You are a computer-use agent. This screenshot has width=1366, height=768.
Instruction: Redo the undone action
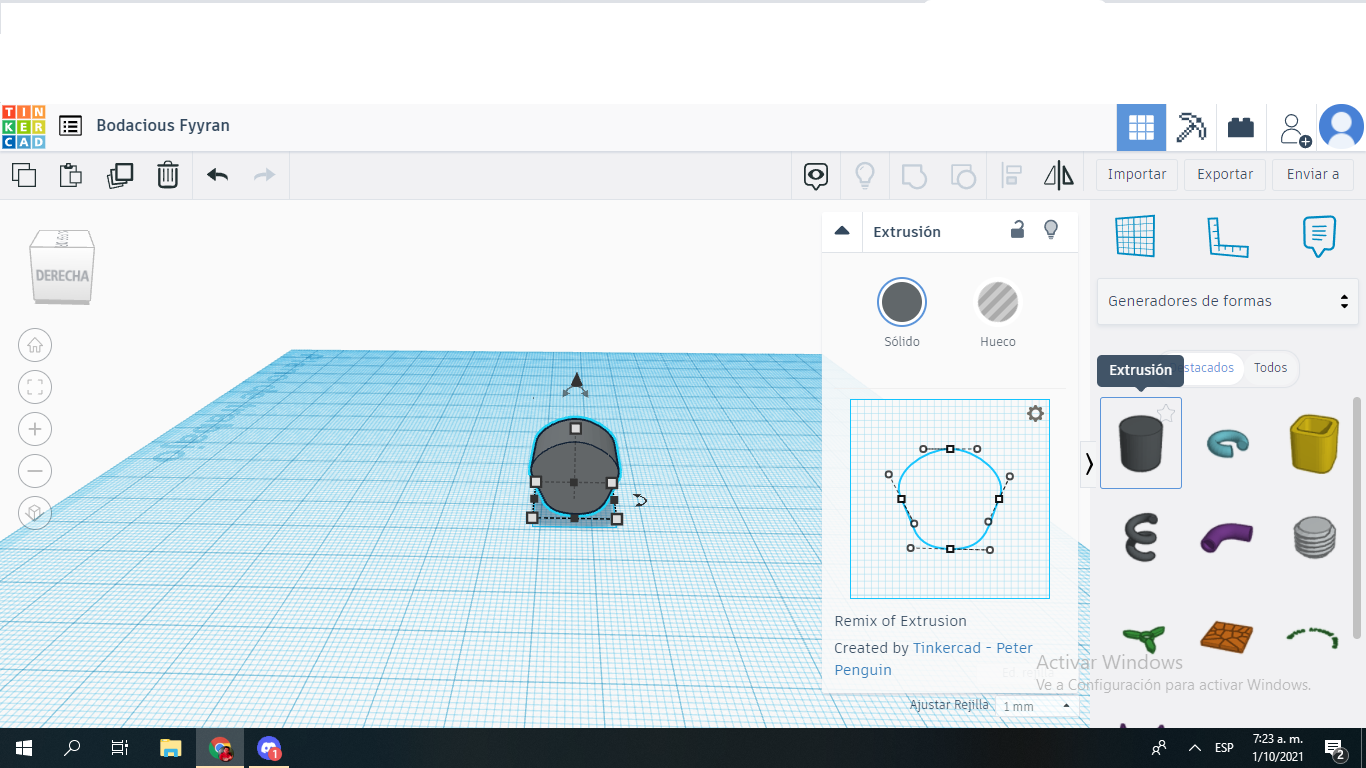pos(264,175)
